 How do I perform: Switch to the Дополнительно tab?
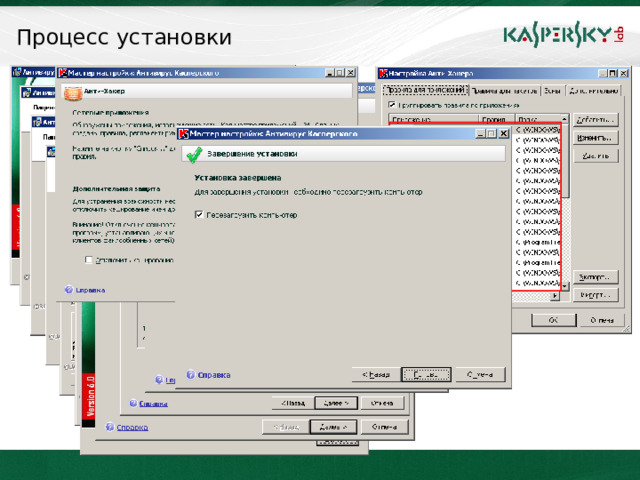tap(593, 91)
